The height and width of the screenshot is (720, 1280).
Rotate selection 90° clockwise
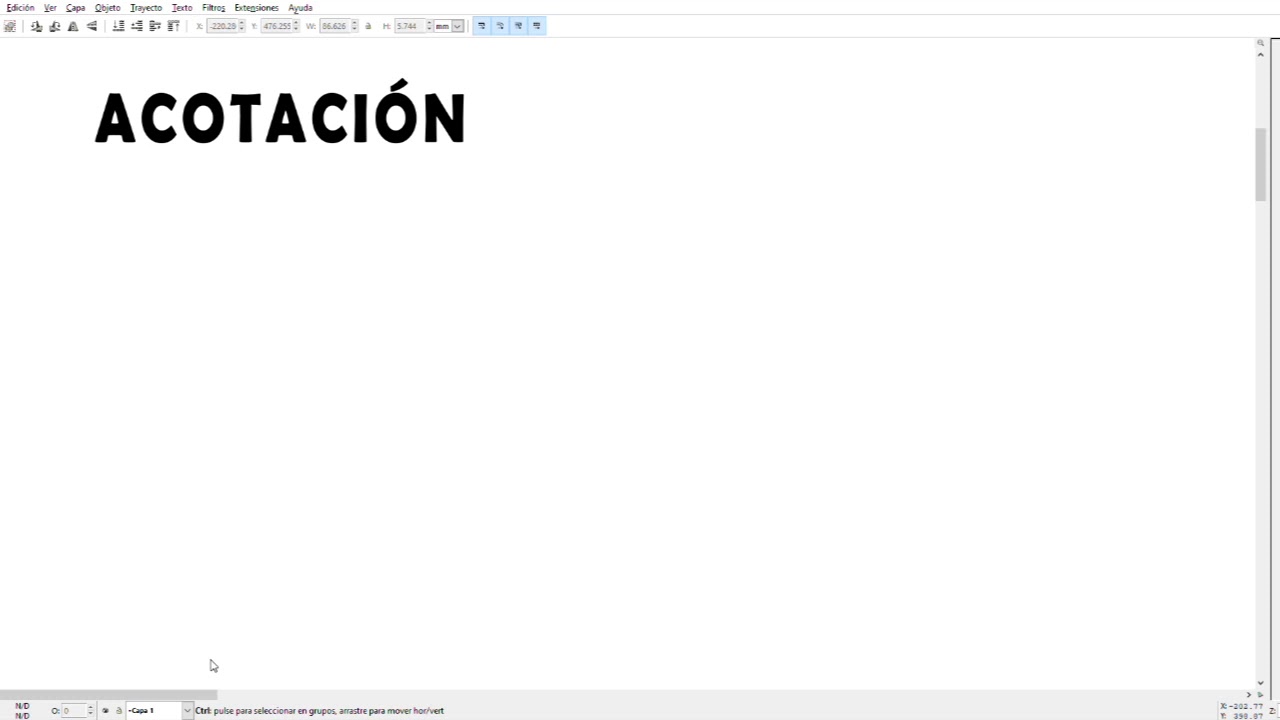pyautogui.click(x=54, y=26)
